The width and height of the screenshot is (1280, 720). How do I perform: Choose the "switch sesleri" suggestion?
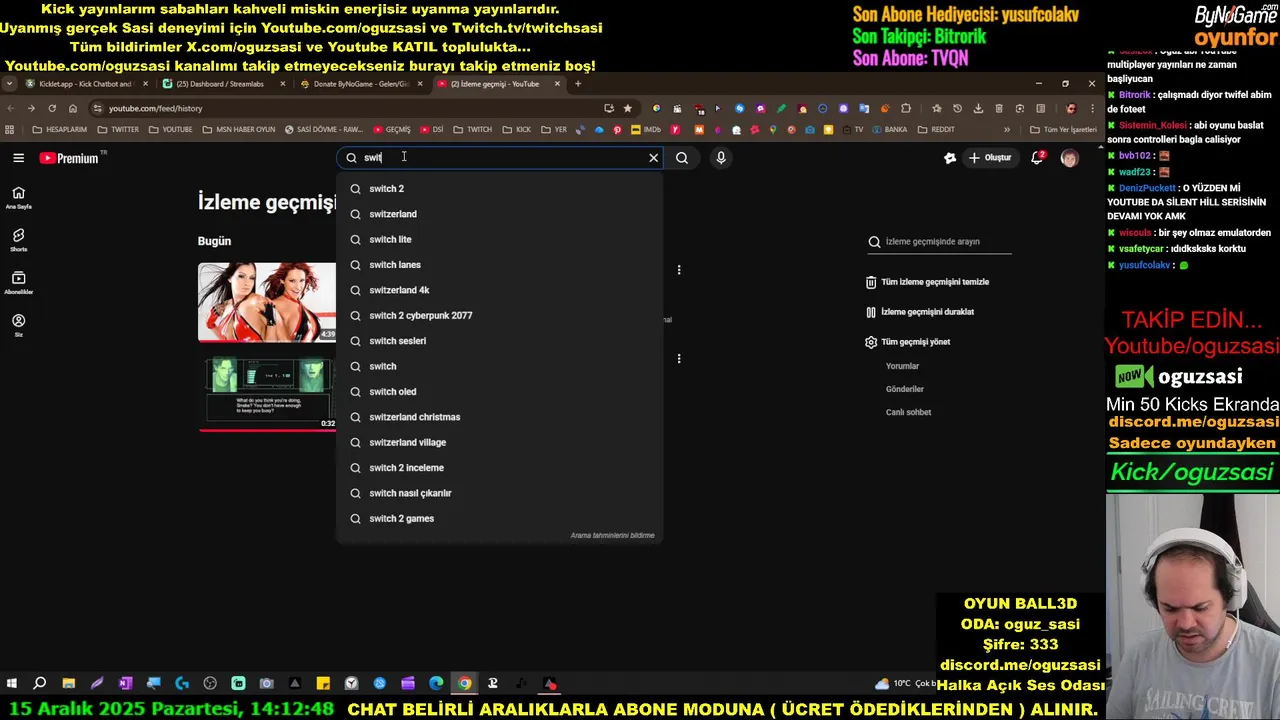(500, 341)
